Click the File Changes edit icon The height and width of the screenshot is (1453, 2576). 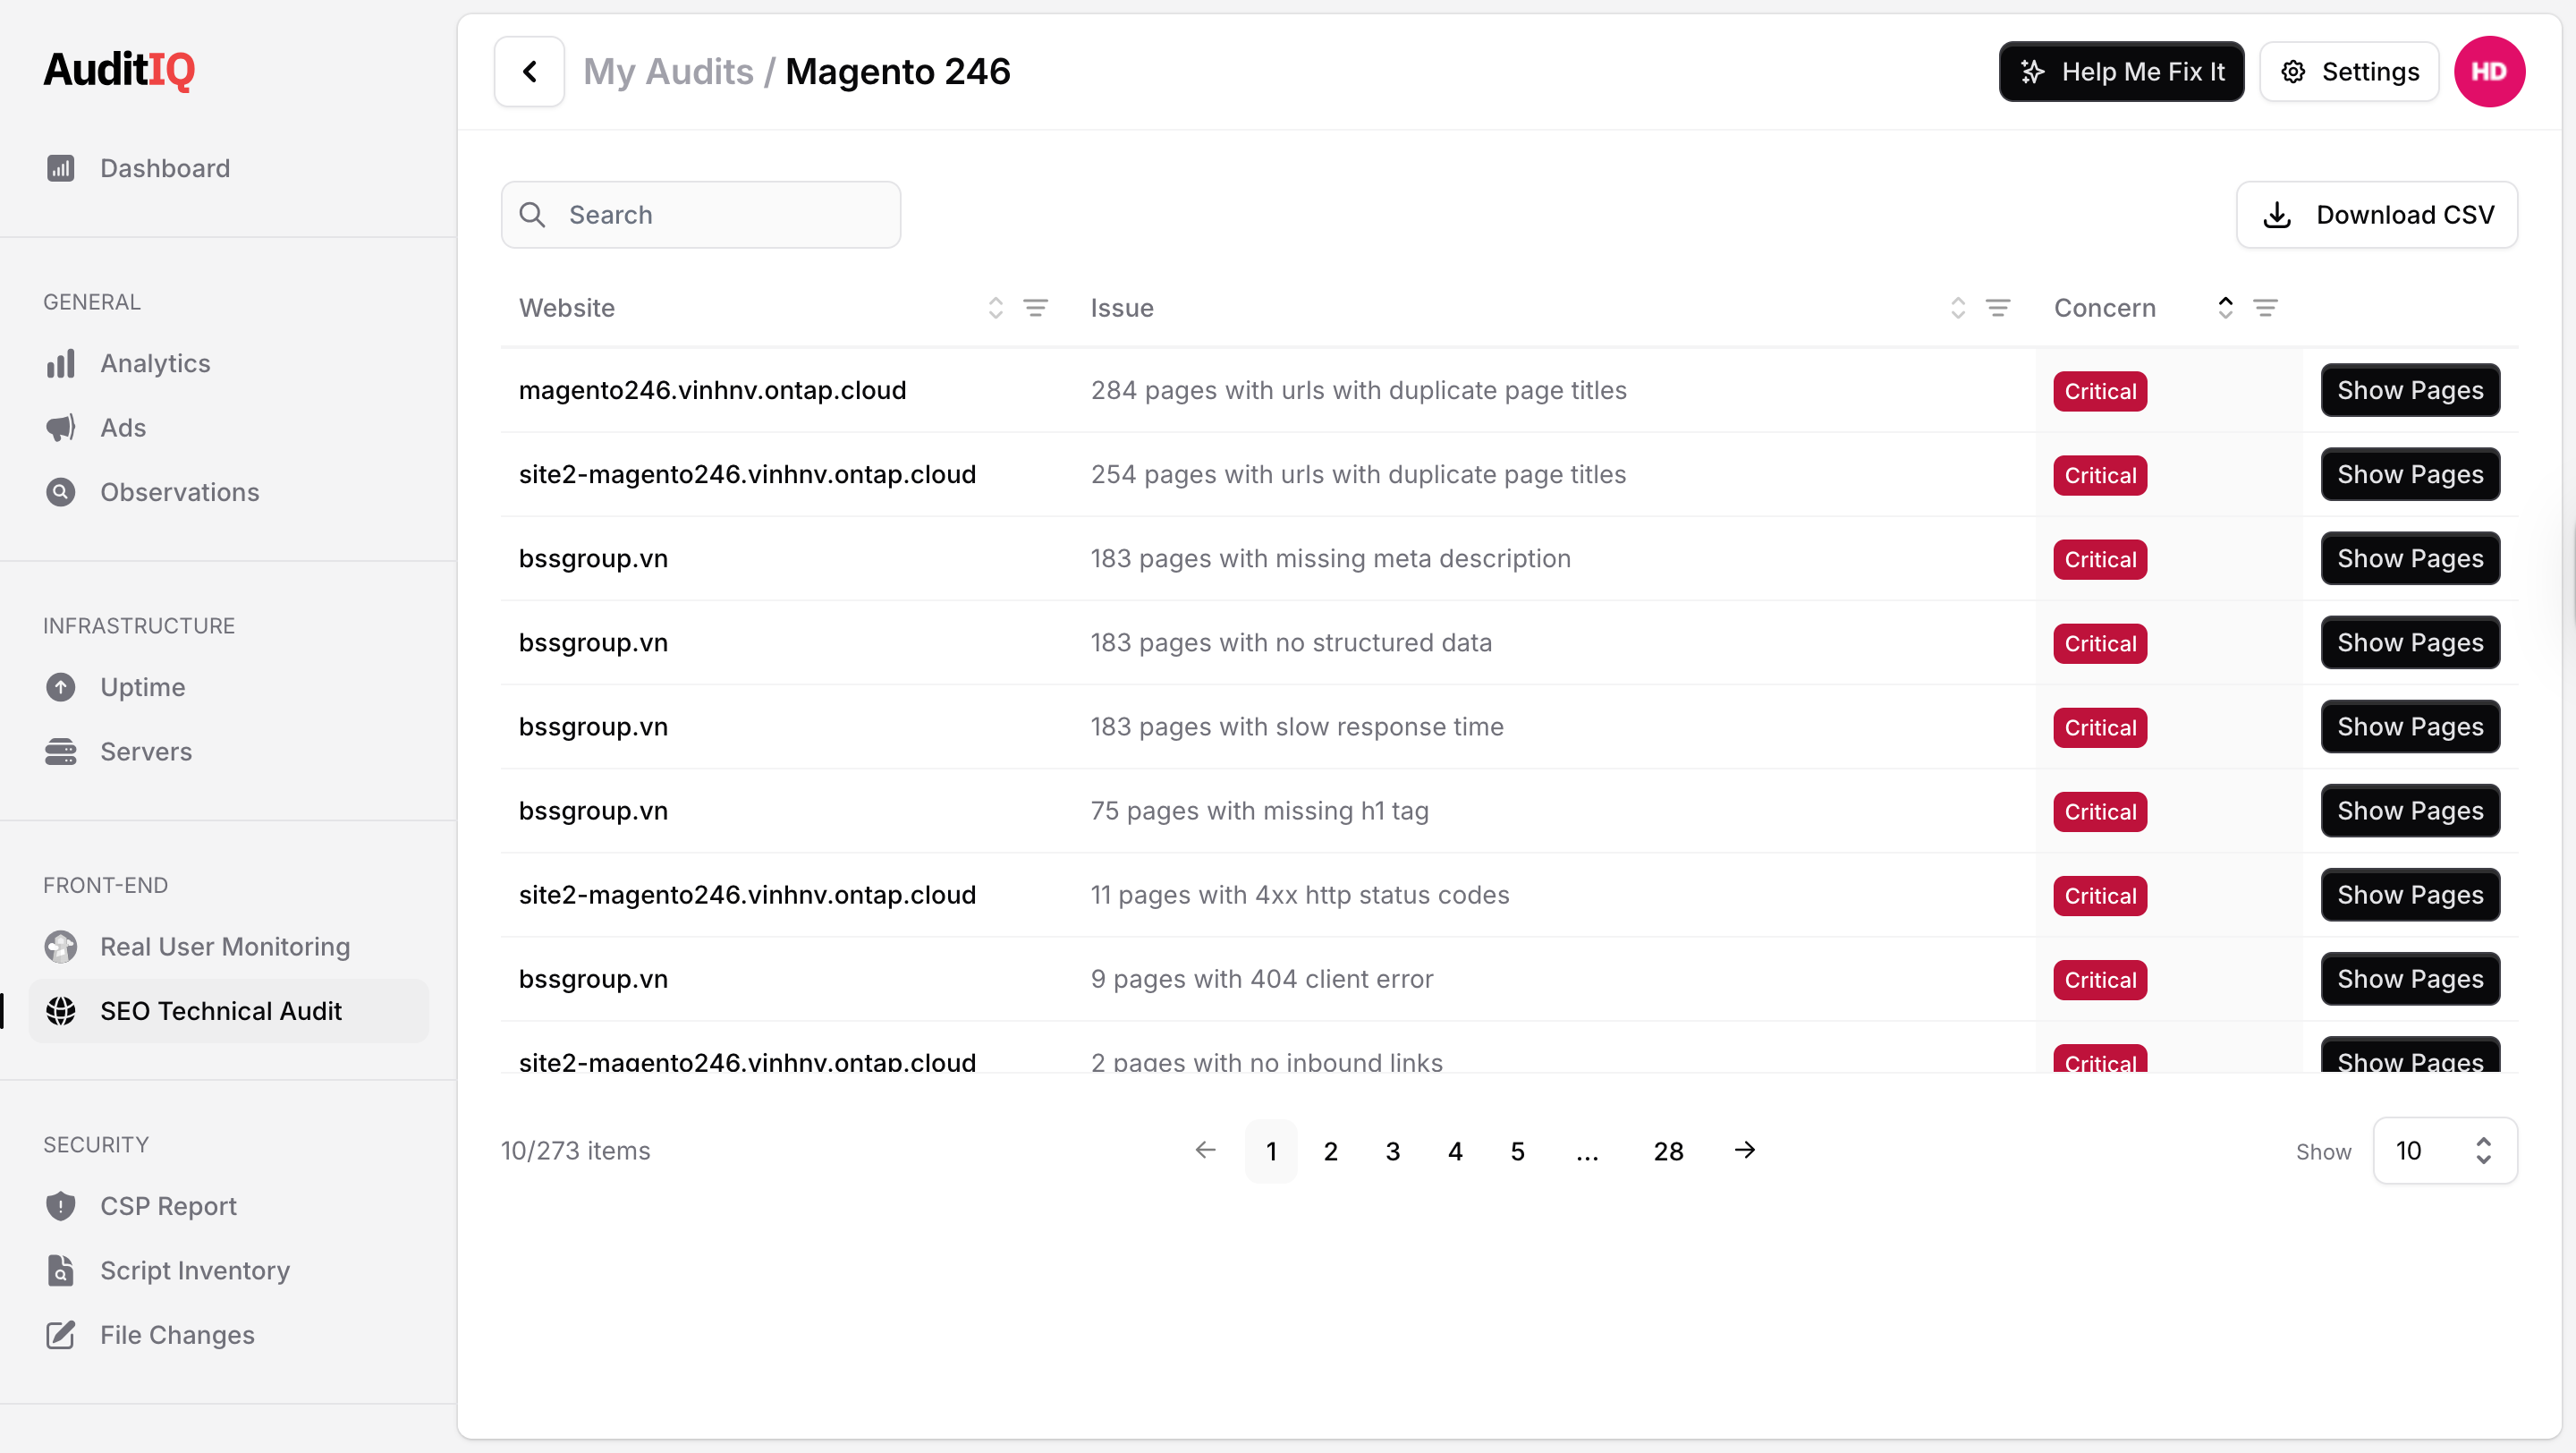(61, 1335)
